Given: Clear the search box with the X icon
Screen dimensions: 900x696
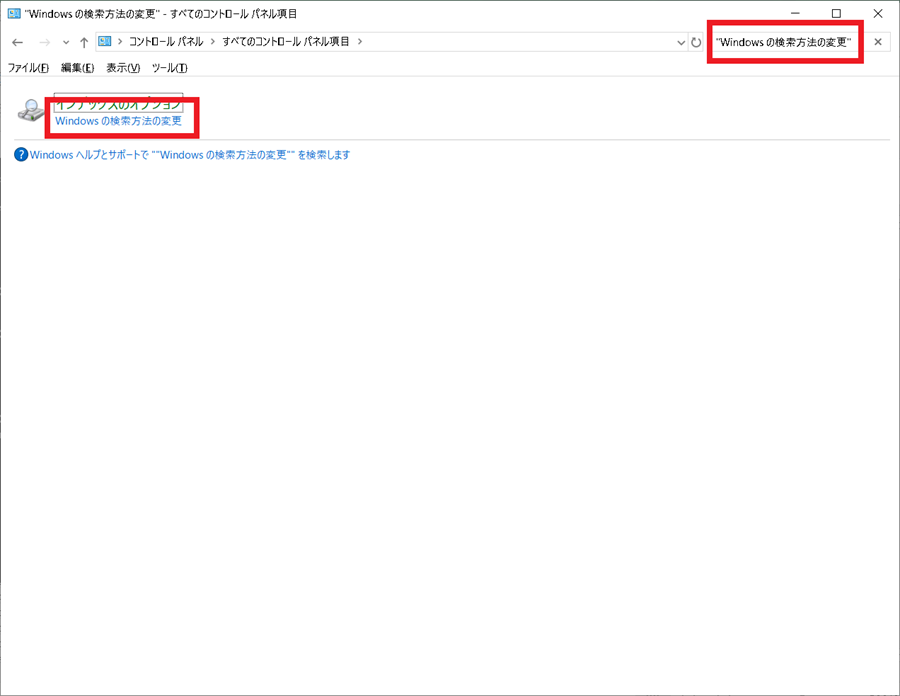Looking at the screenshot, I should 878,41.
